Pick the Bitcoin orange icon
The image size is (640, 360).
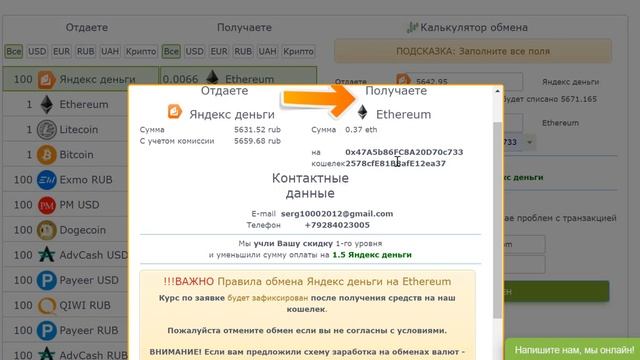tap(47, 155)
